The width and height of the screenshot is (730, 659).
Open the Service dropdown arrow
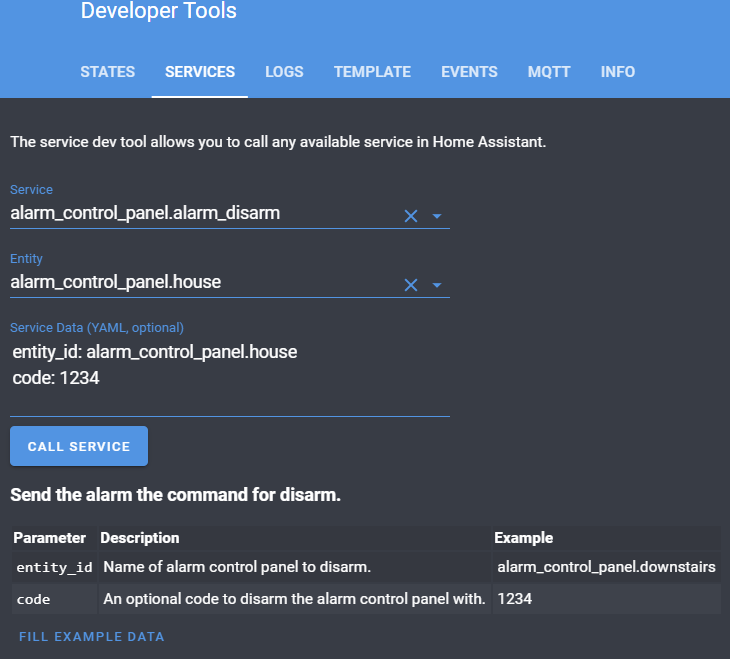point(437,216)
